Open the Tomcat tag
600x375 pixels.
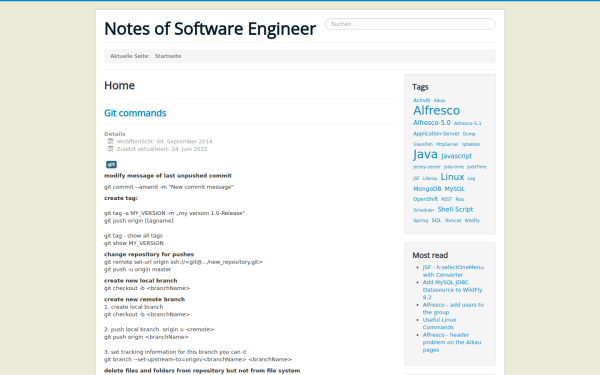click(x=453, y=220)
